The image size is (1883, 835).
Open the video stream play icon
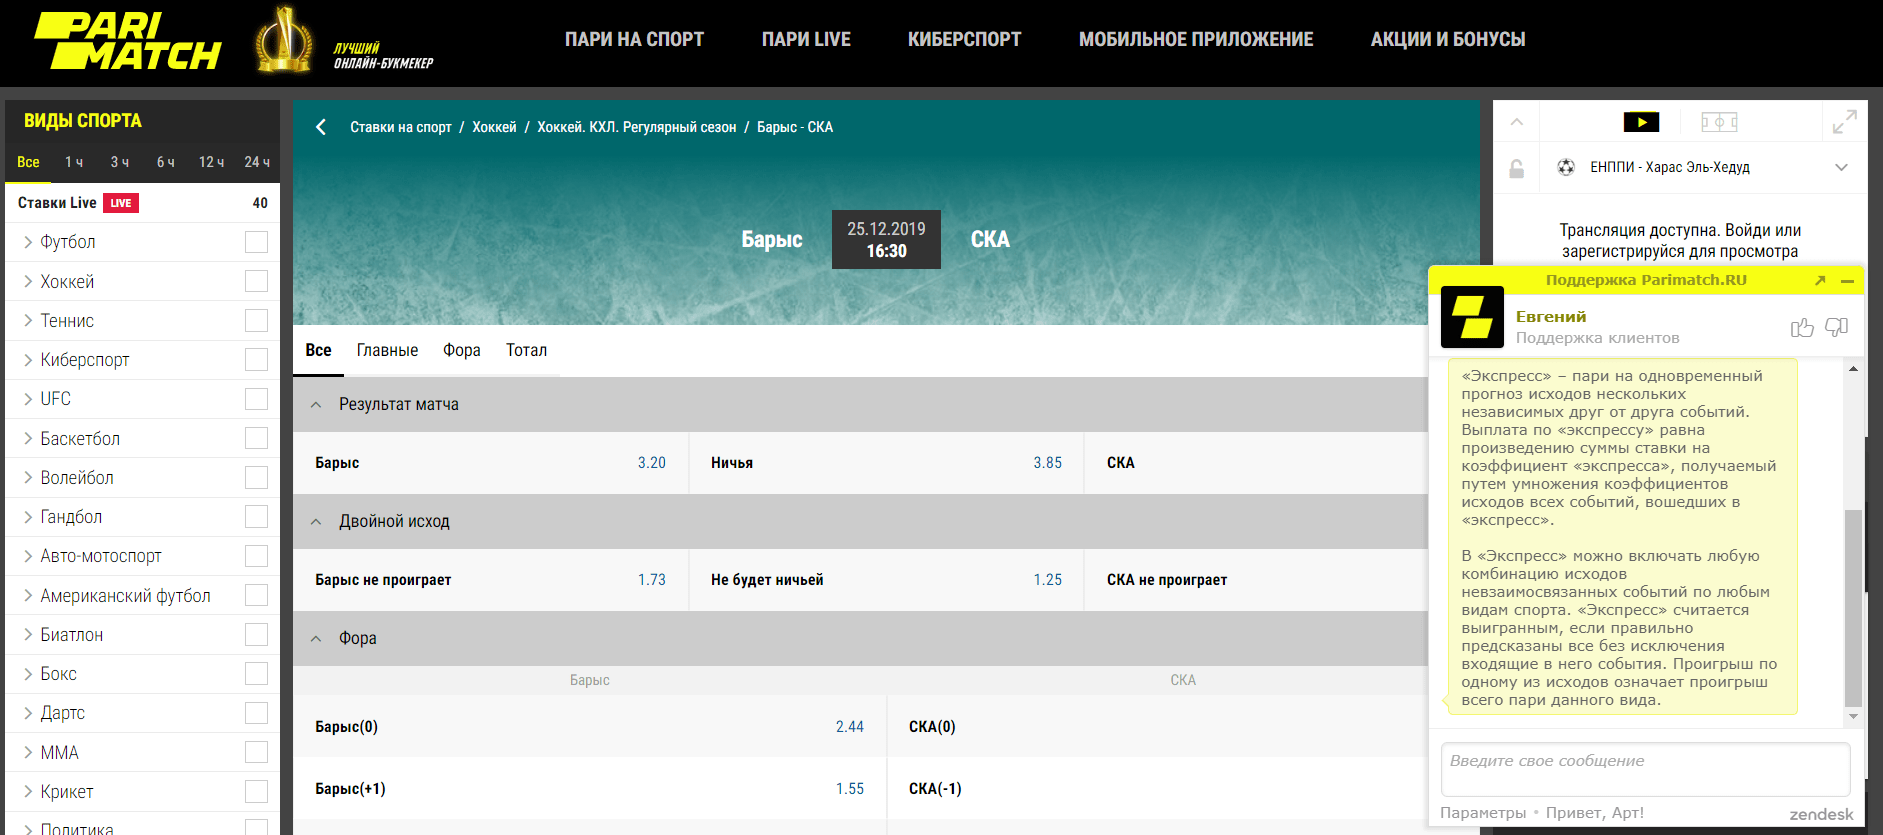(x=1641, y=122)
